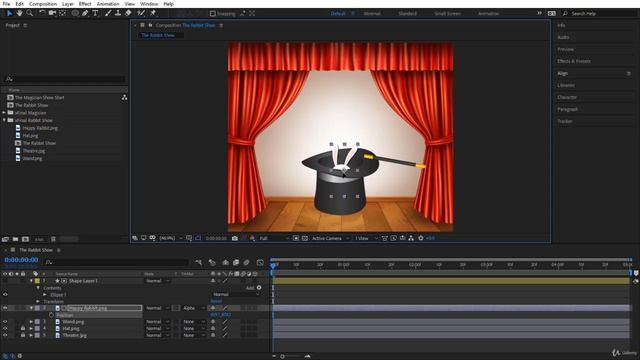
Task: Select the Eraser tool
Action: (x=128, y=13)
